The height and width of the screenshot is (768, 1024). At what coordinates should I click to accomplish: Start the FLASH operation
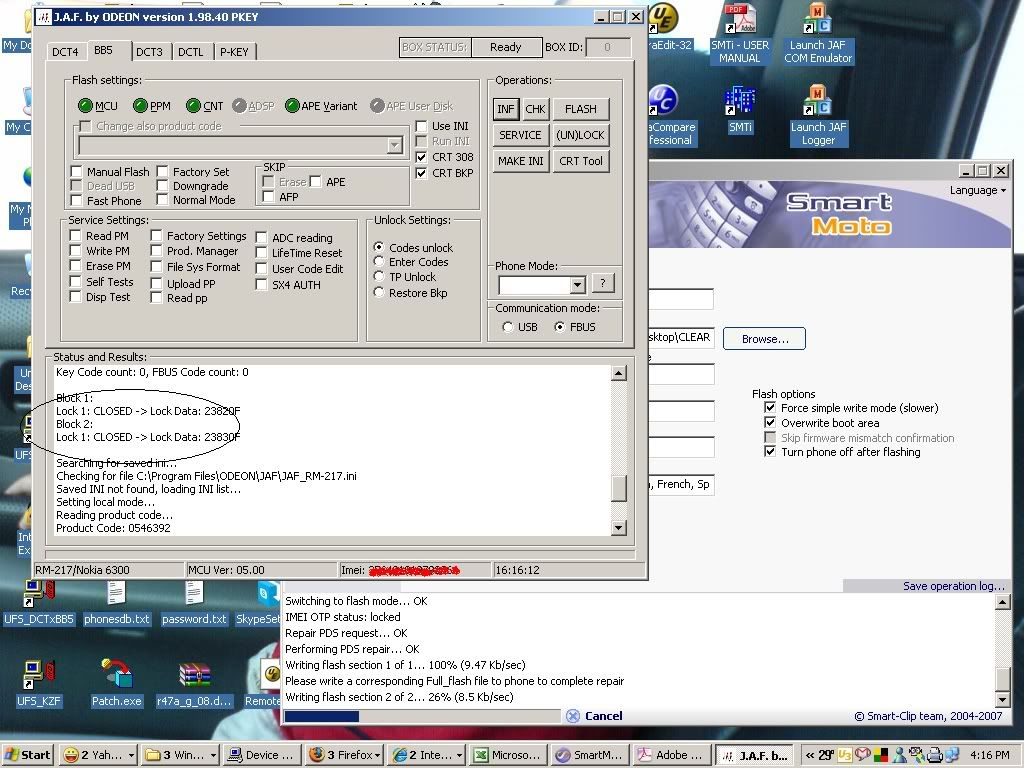coord(581,109)
